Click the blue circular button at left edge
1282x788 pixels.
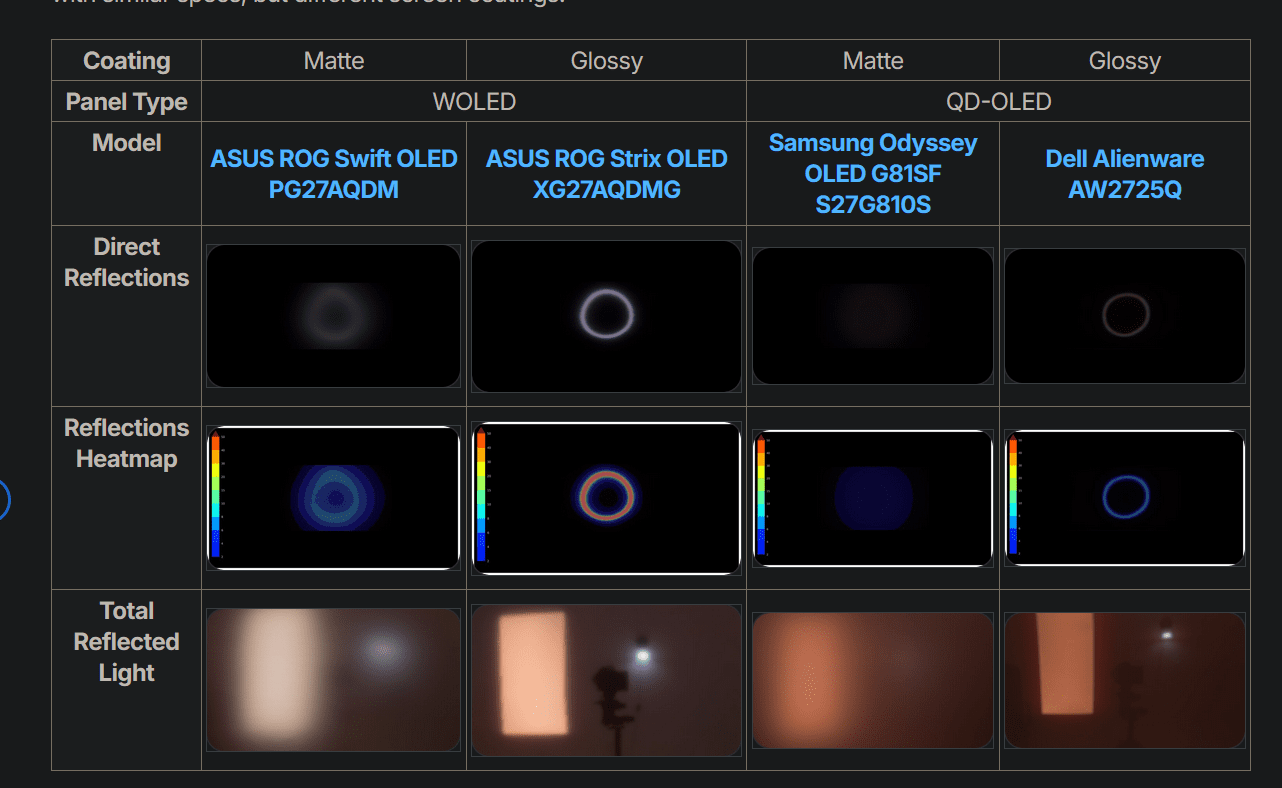tap(3, 500)
